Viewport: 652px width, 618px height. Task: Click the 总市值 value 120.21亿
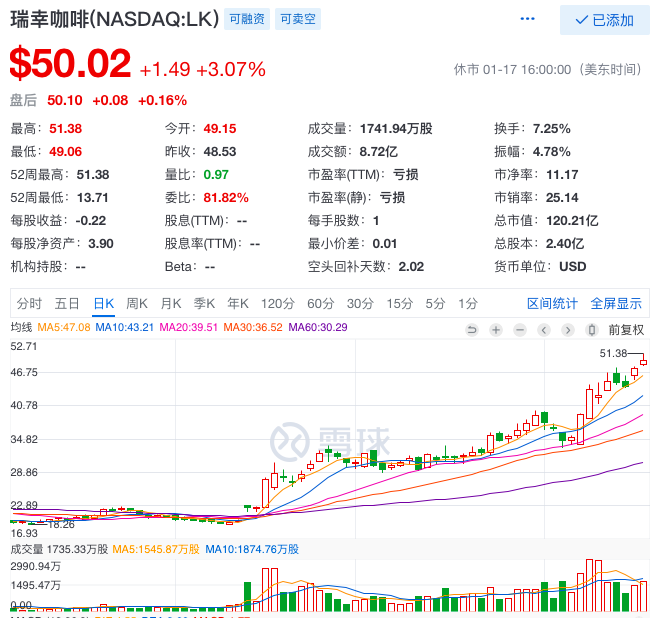(572, 220)
